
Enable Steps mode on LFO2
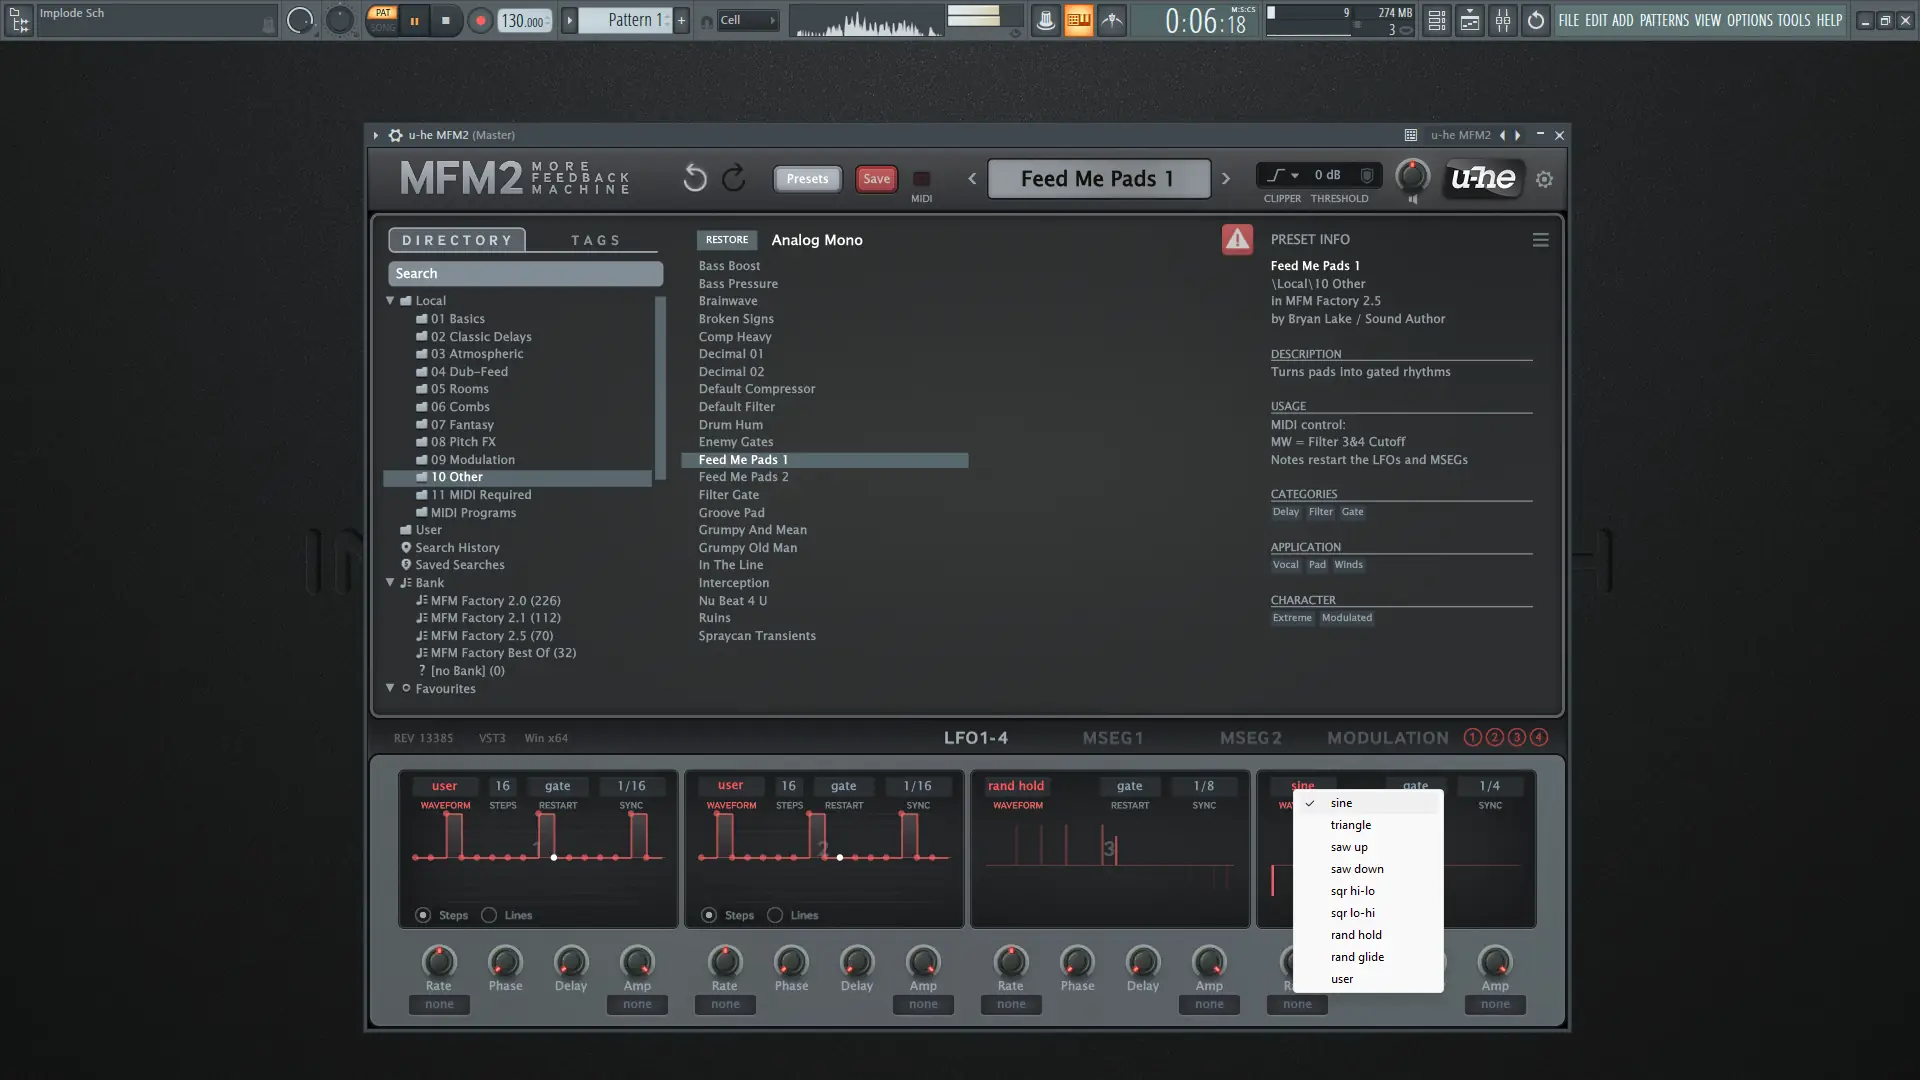707,914
